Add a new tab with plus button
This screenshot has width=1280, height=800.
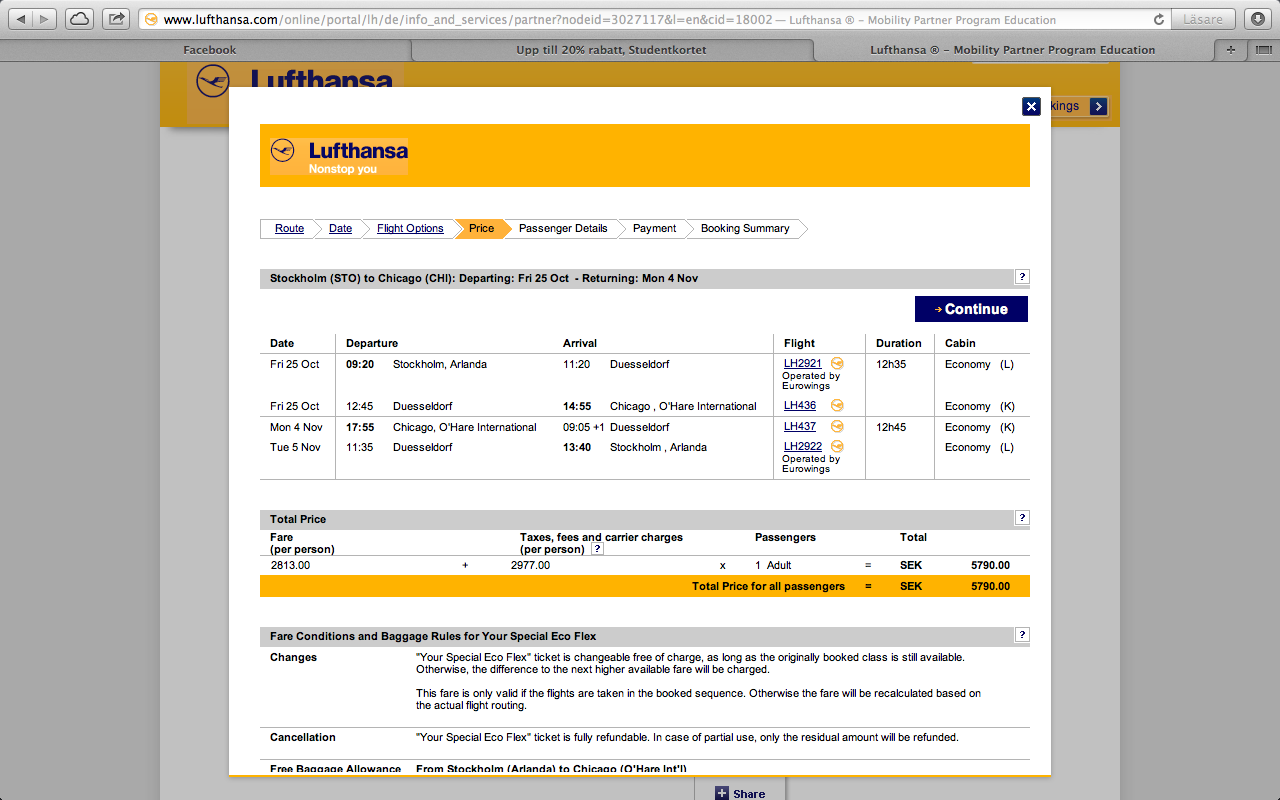[1230, 50]
